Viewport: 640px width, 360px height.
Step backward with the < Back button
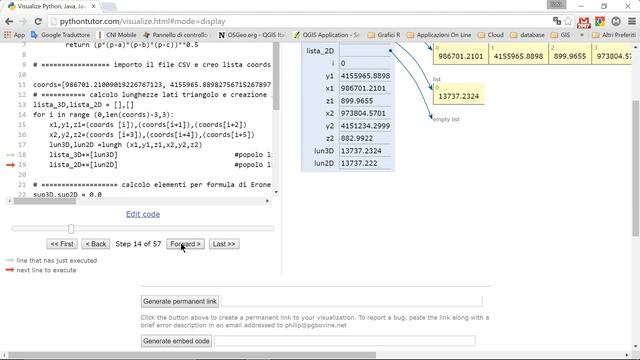tap(96, 244)
